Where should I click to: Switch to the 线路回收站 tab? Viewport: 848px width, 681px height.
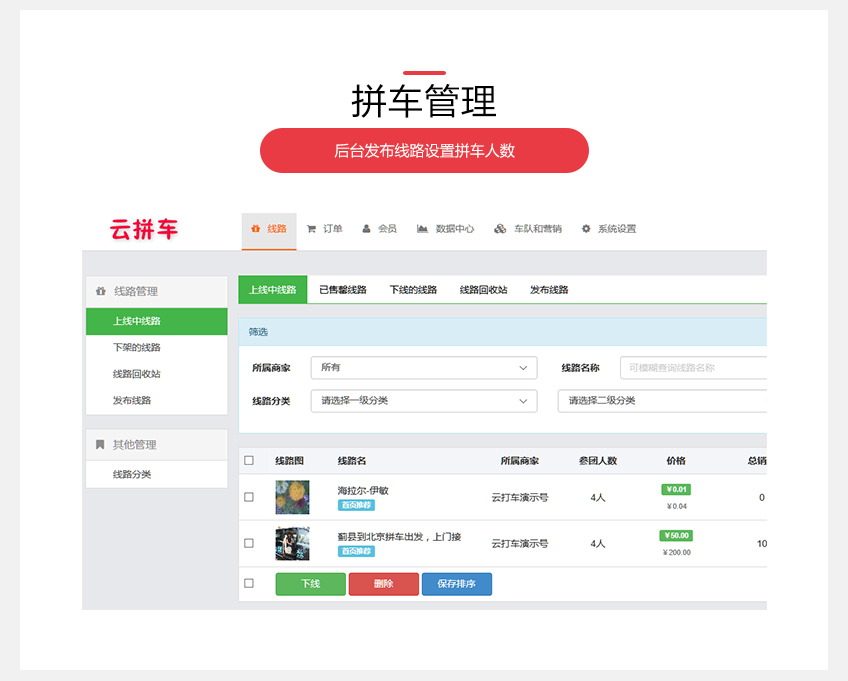click(483, 290)
